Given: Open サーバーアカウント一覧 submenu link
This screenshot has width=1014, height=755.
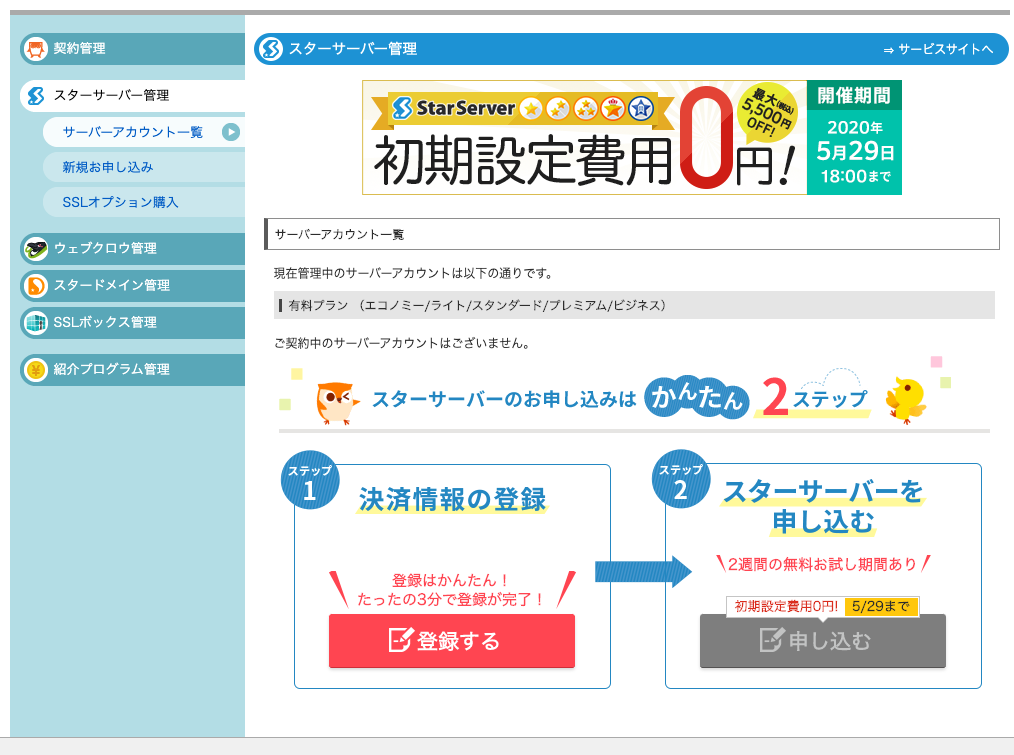Looking at the screenshot, I should click(x=133, y=132).
